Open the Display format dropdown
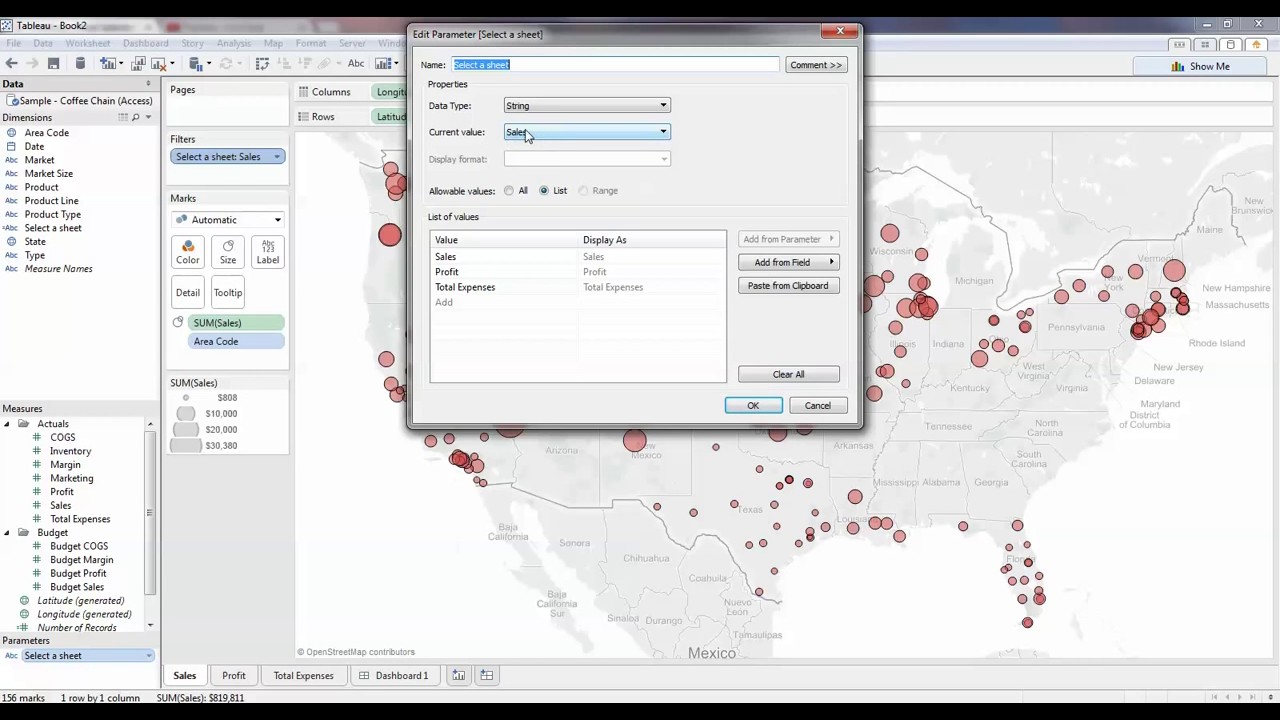 (x=587, y=159)
